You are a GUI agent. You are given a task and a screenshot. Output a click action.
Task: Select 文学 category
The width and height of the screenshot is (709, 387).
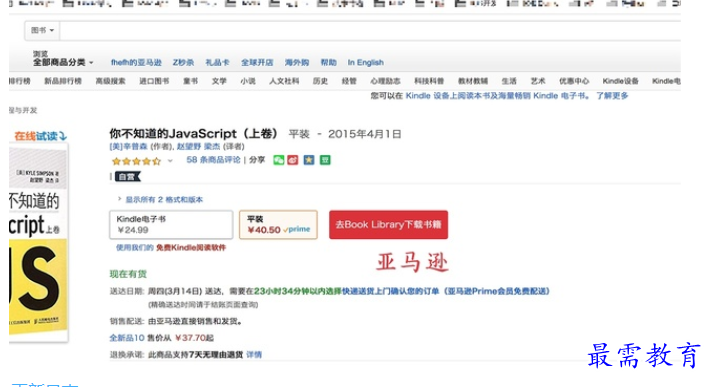tap(219, 81)
